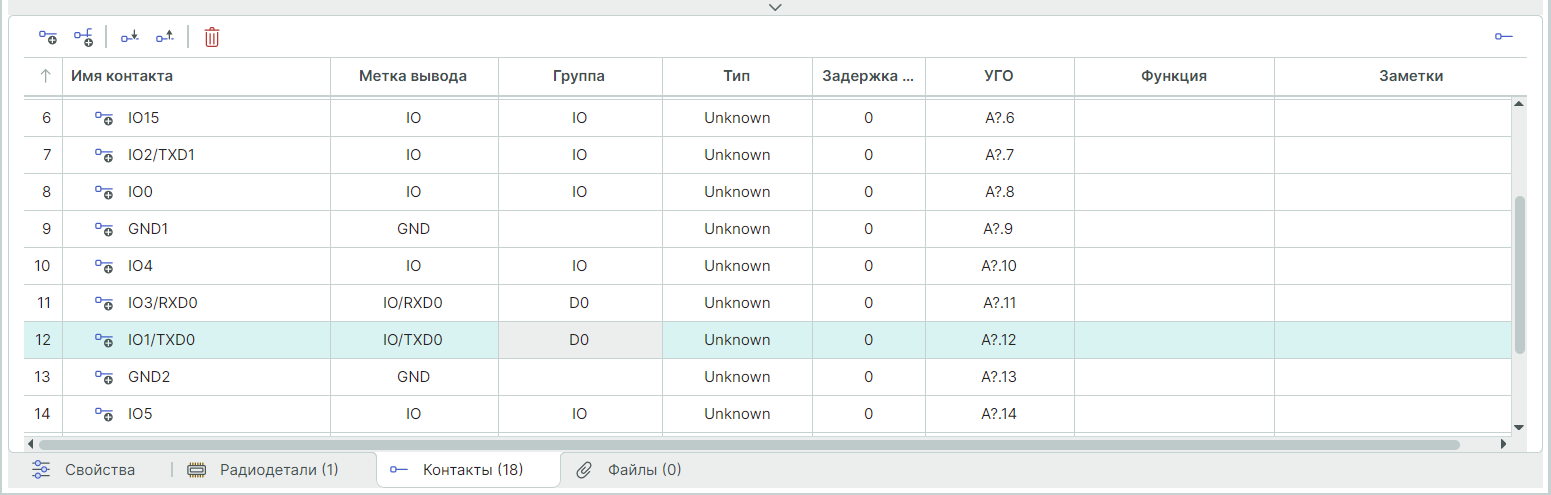The image size is (1551, 495).
Task: Sort by the Имя контакта column header
Action: (x=122, y=76)
